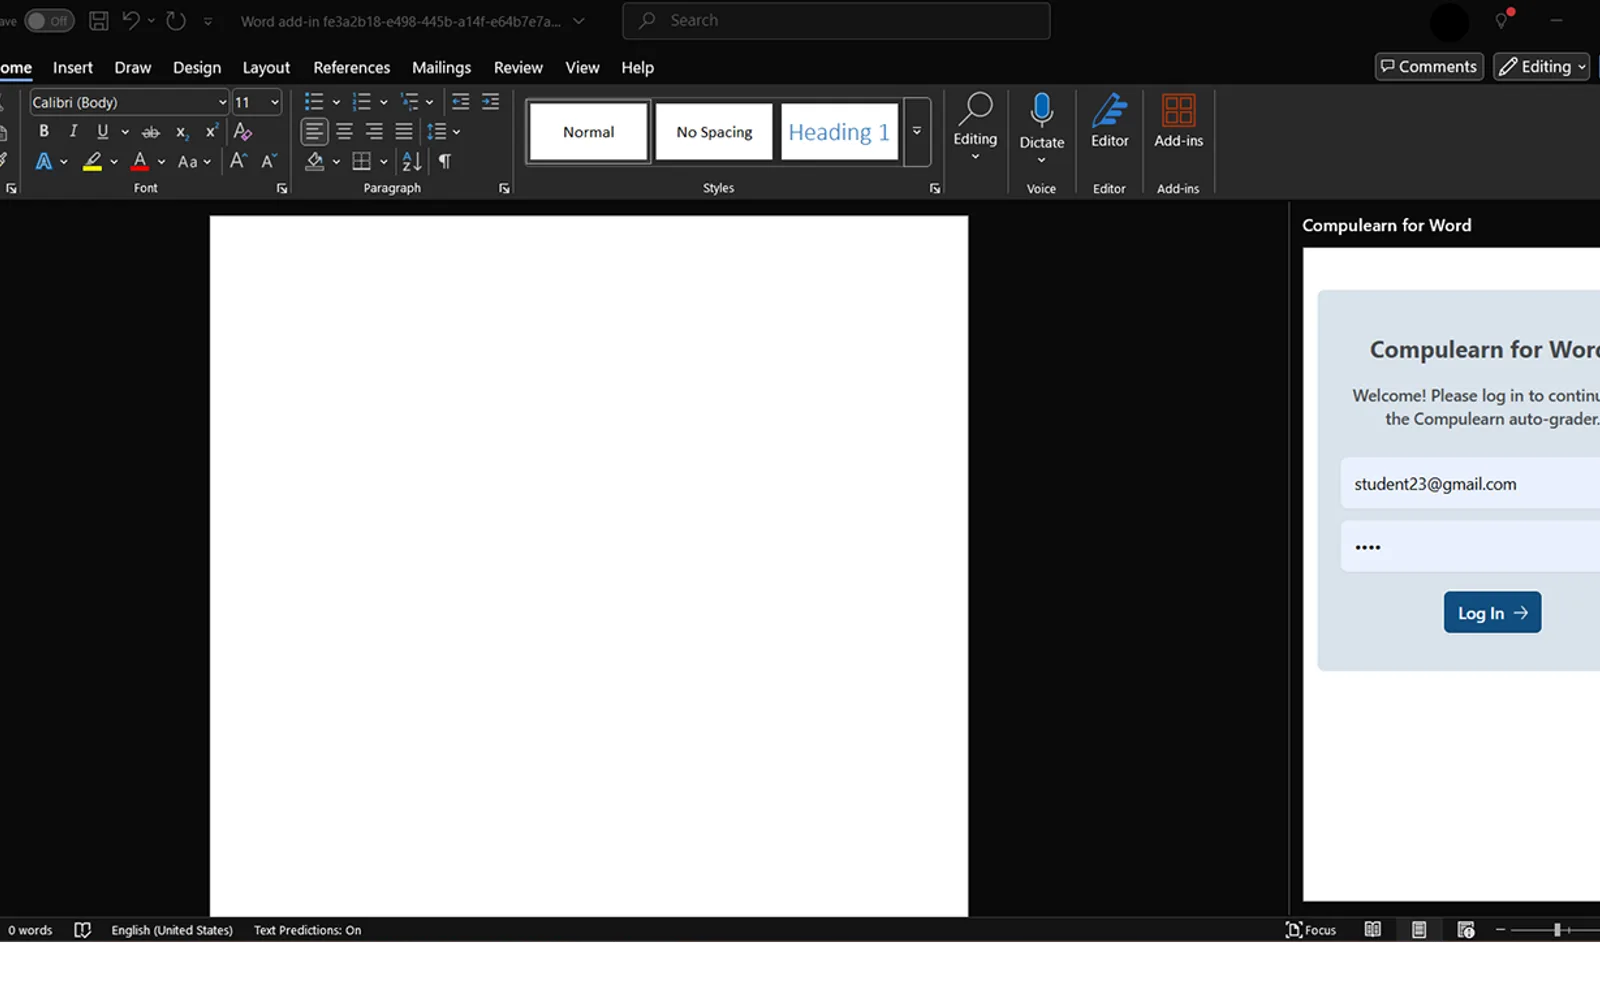Viewport: 1600px width, 1000px height.
Task: Toggle Text Predictions status
Action: click(x=307, y=930)
